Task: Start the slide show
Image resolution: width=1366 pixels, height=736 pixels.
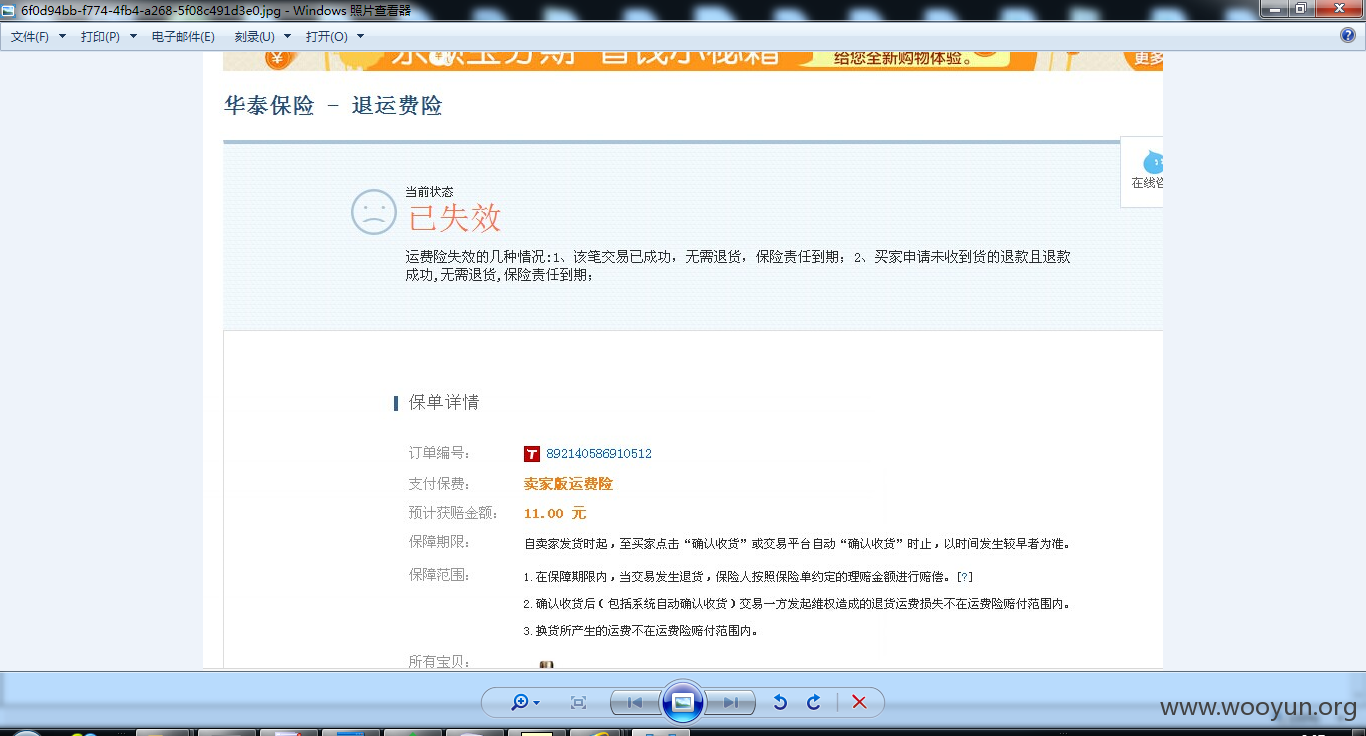Action: [x=683, y=702]
